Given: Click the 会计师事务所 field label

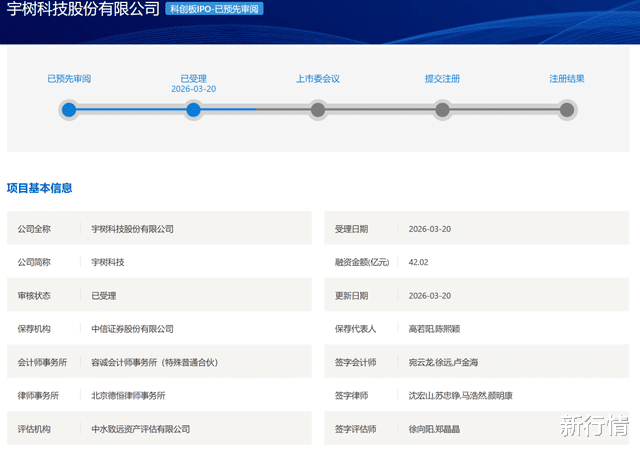Looking at the screenshot, I should point(42,362).
